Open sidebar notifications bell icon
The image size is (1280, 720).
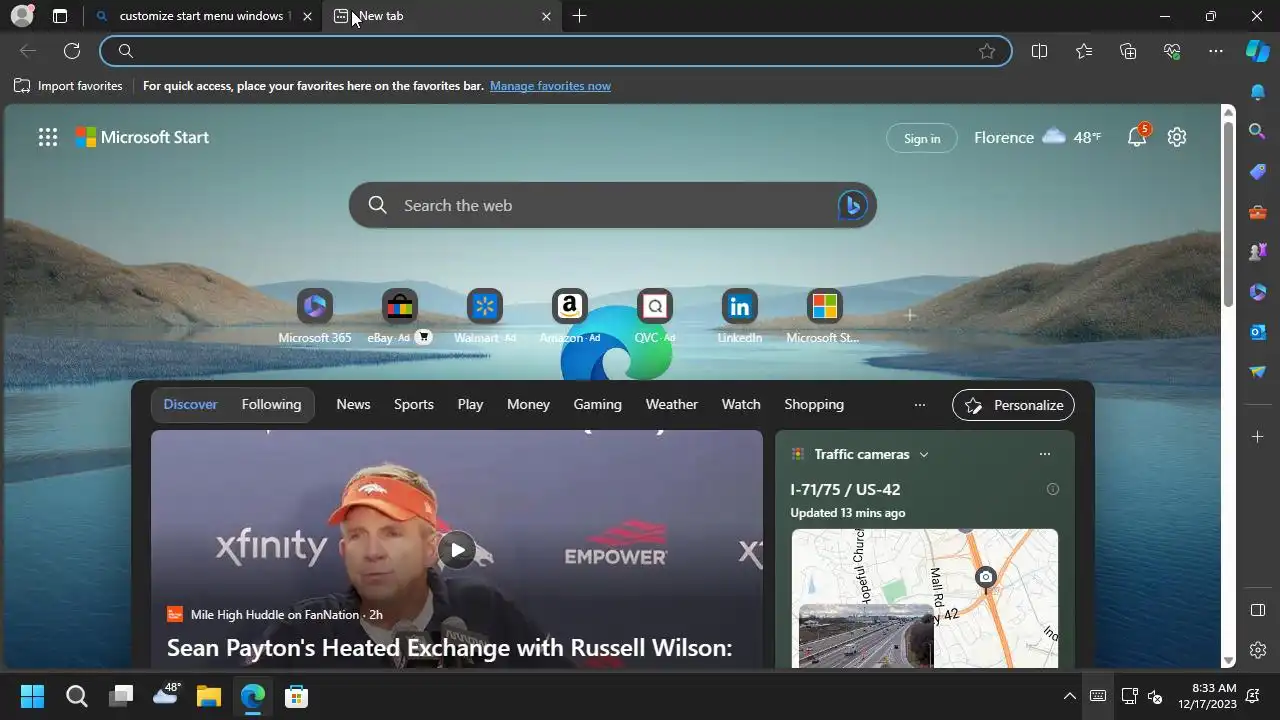coord(1258,92)
